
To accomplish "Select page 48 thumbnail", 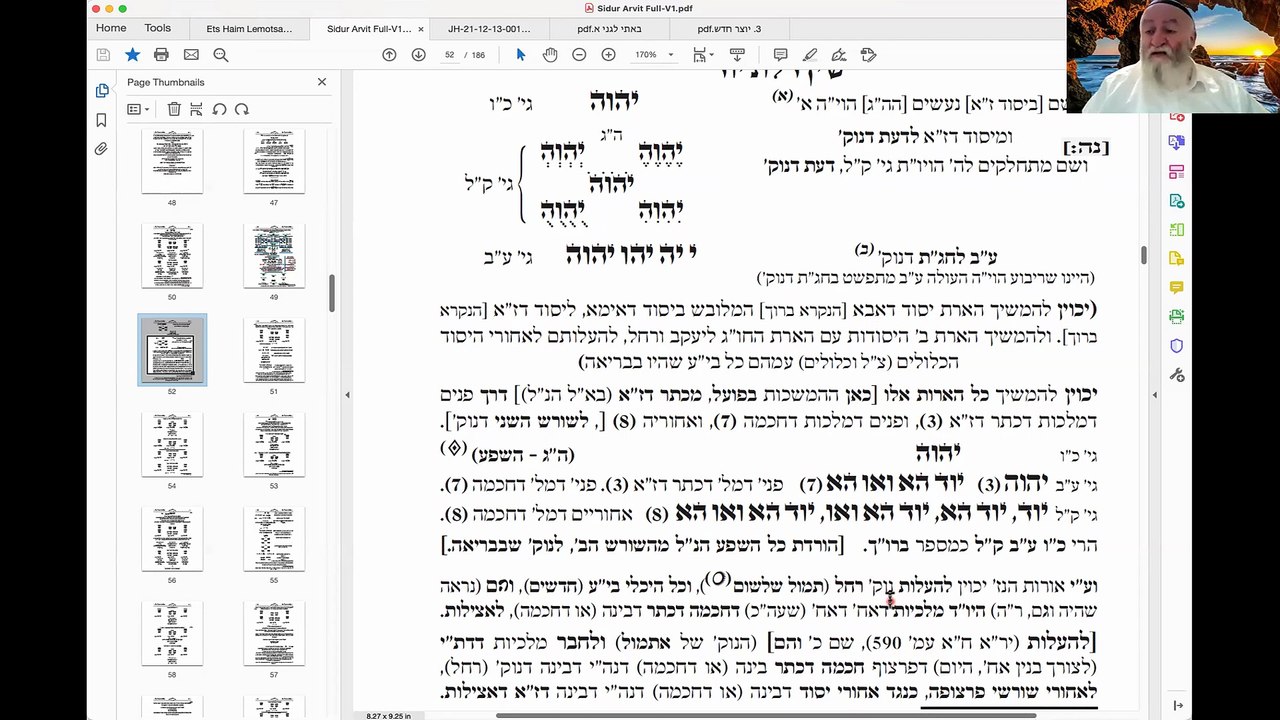I will pyautogui.click(x=172, y=162).
